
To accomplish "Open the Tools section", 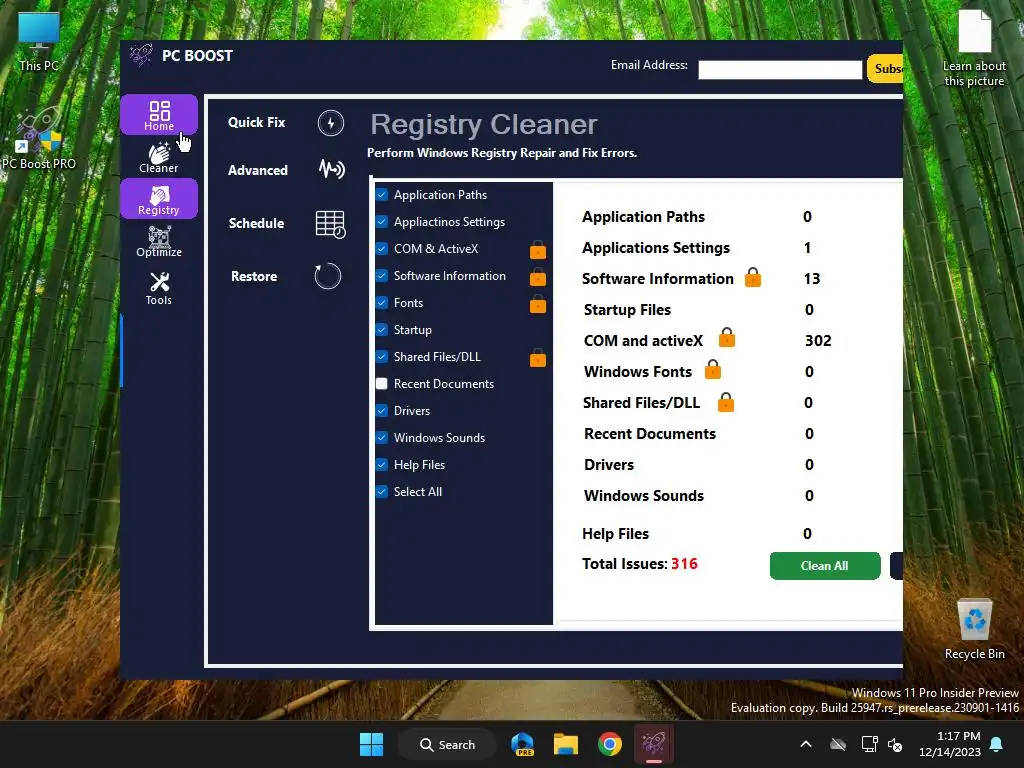I will 159,288.
